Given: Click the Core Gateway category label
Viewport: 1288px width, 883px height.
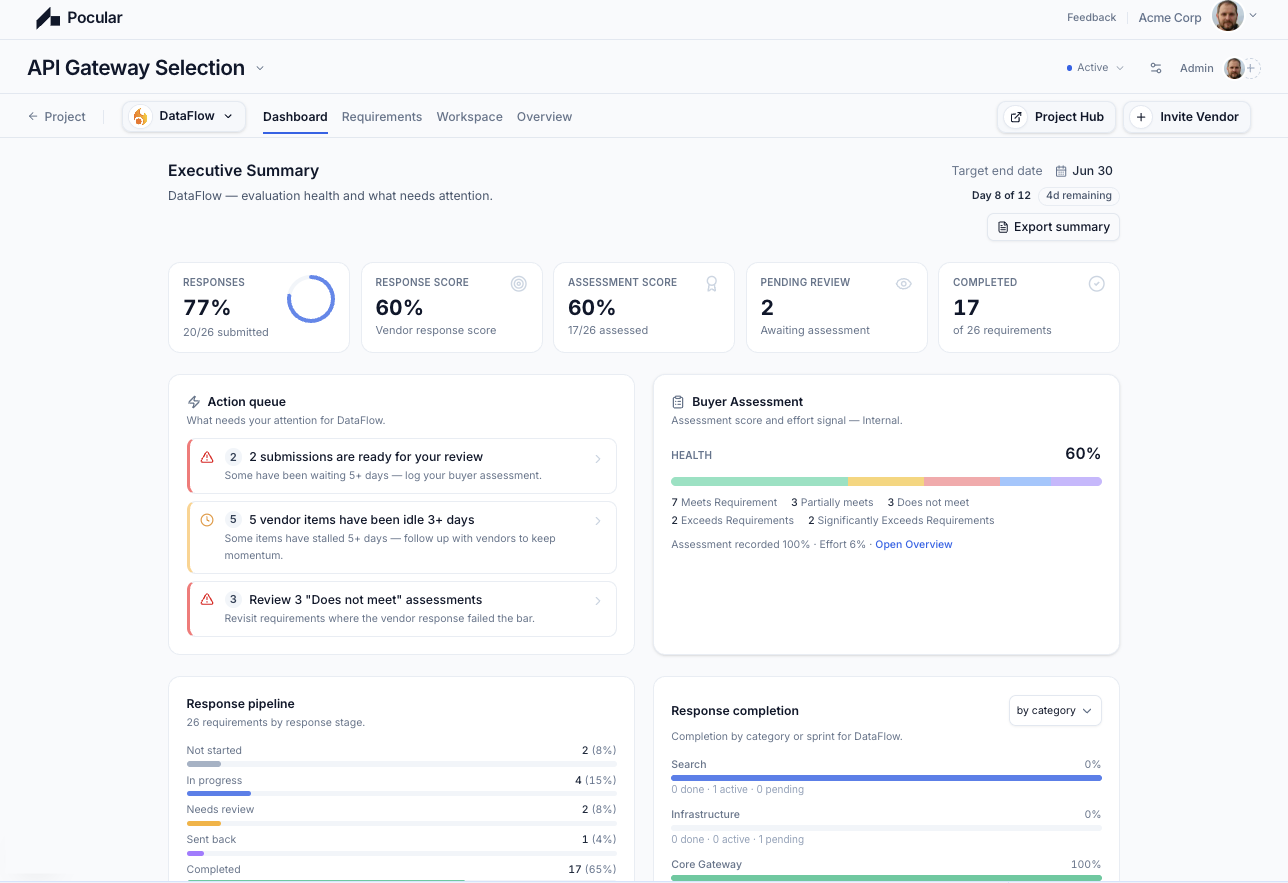Looking at the screenshot, I should [x=706, y=865].
